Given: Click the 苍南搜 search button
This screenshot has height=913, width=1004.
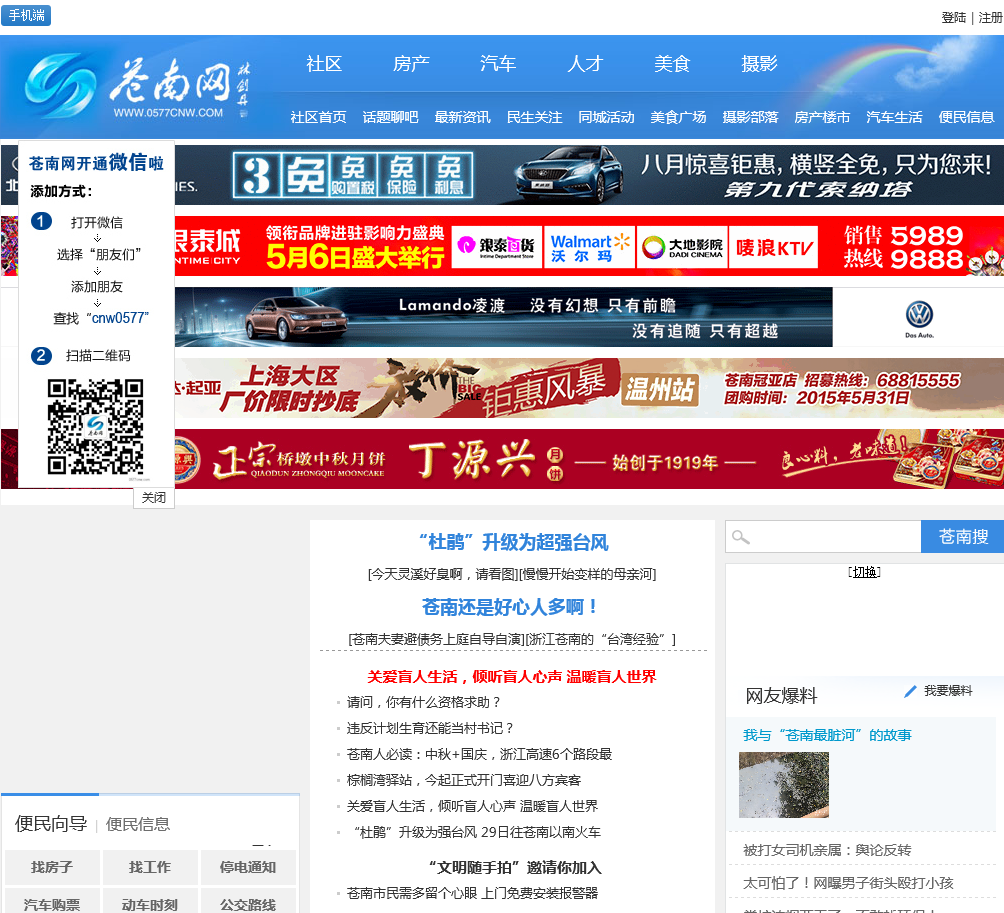Looking at the screenshot, I should (x=962, y=537).
